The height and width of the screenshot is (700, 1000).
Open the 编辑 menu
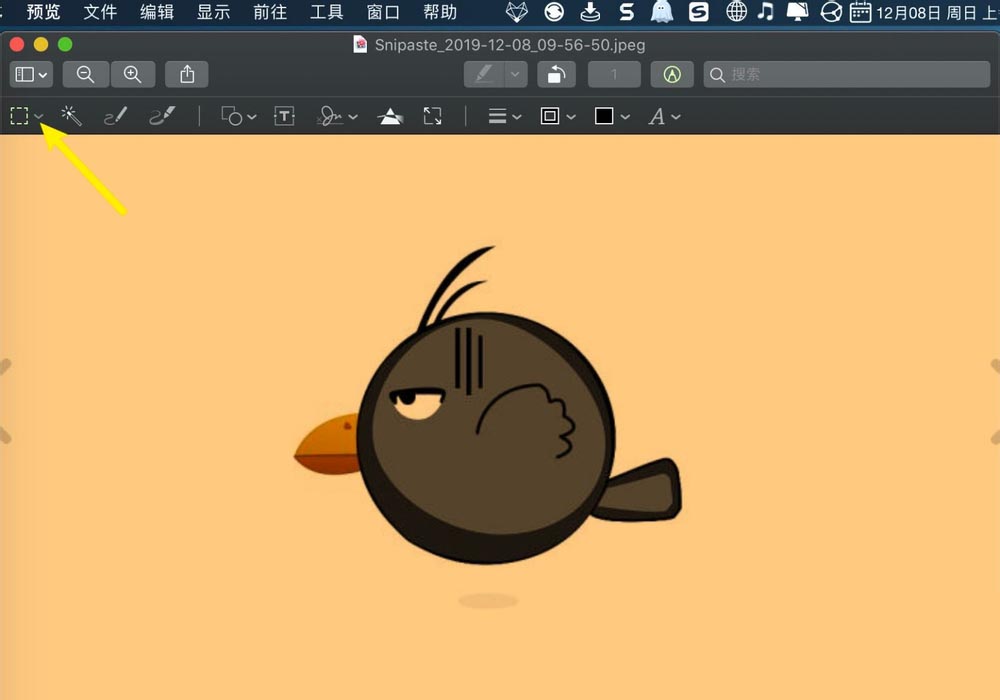coord(157,11)
